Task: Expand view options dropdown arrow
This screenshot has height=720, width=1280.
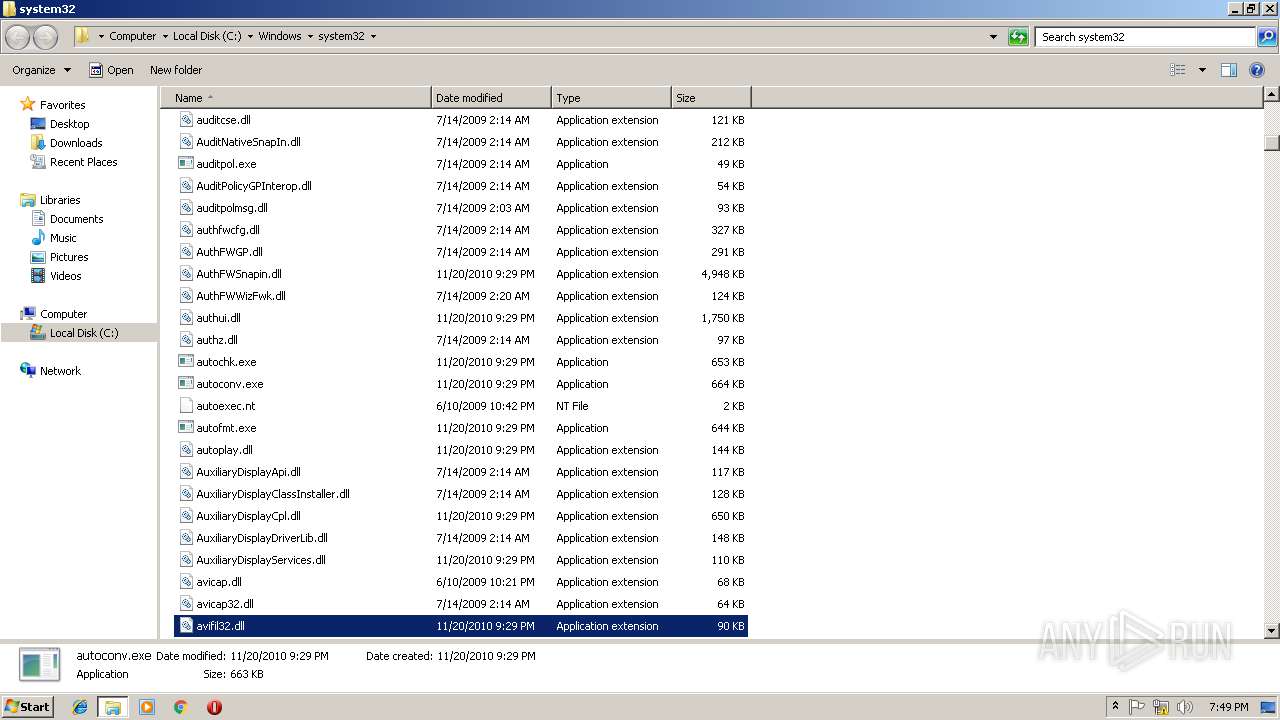Action: (1202, 70)
